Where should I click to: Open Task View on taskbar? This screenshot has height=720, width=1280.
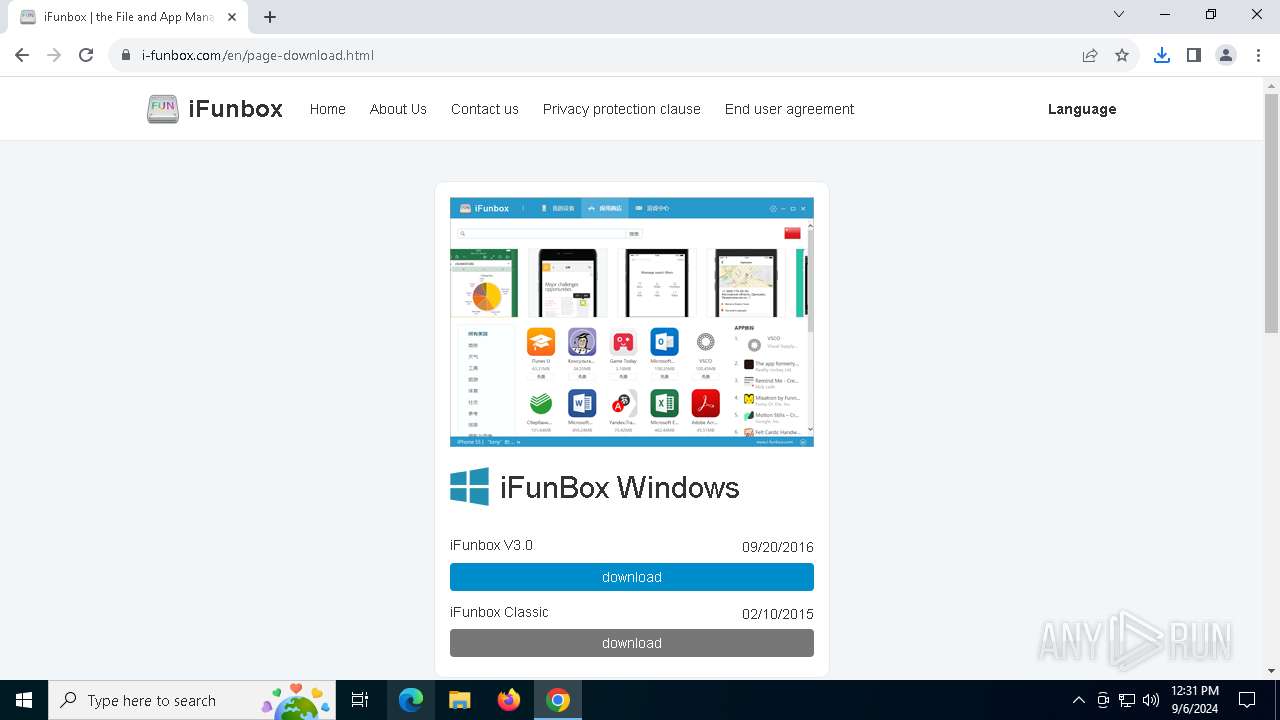[x=360, y=700]
